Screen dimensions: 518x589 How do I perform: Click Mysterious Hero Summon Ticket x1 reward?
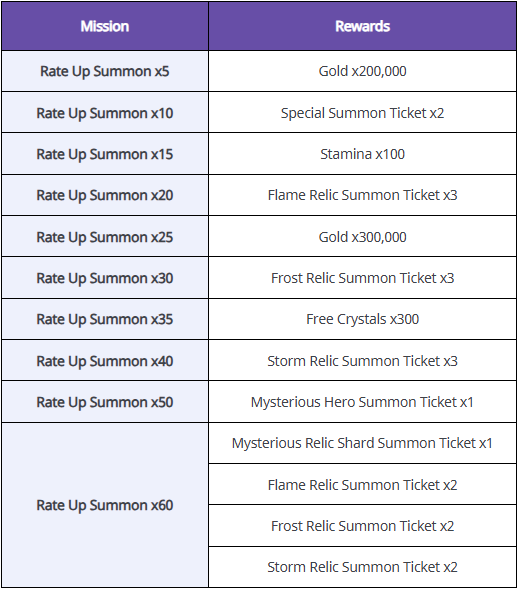coord(362,402)
